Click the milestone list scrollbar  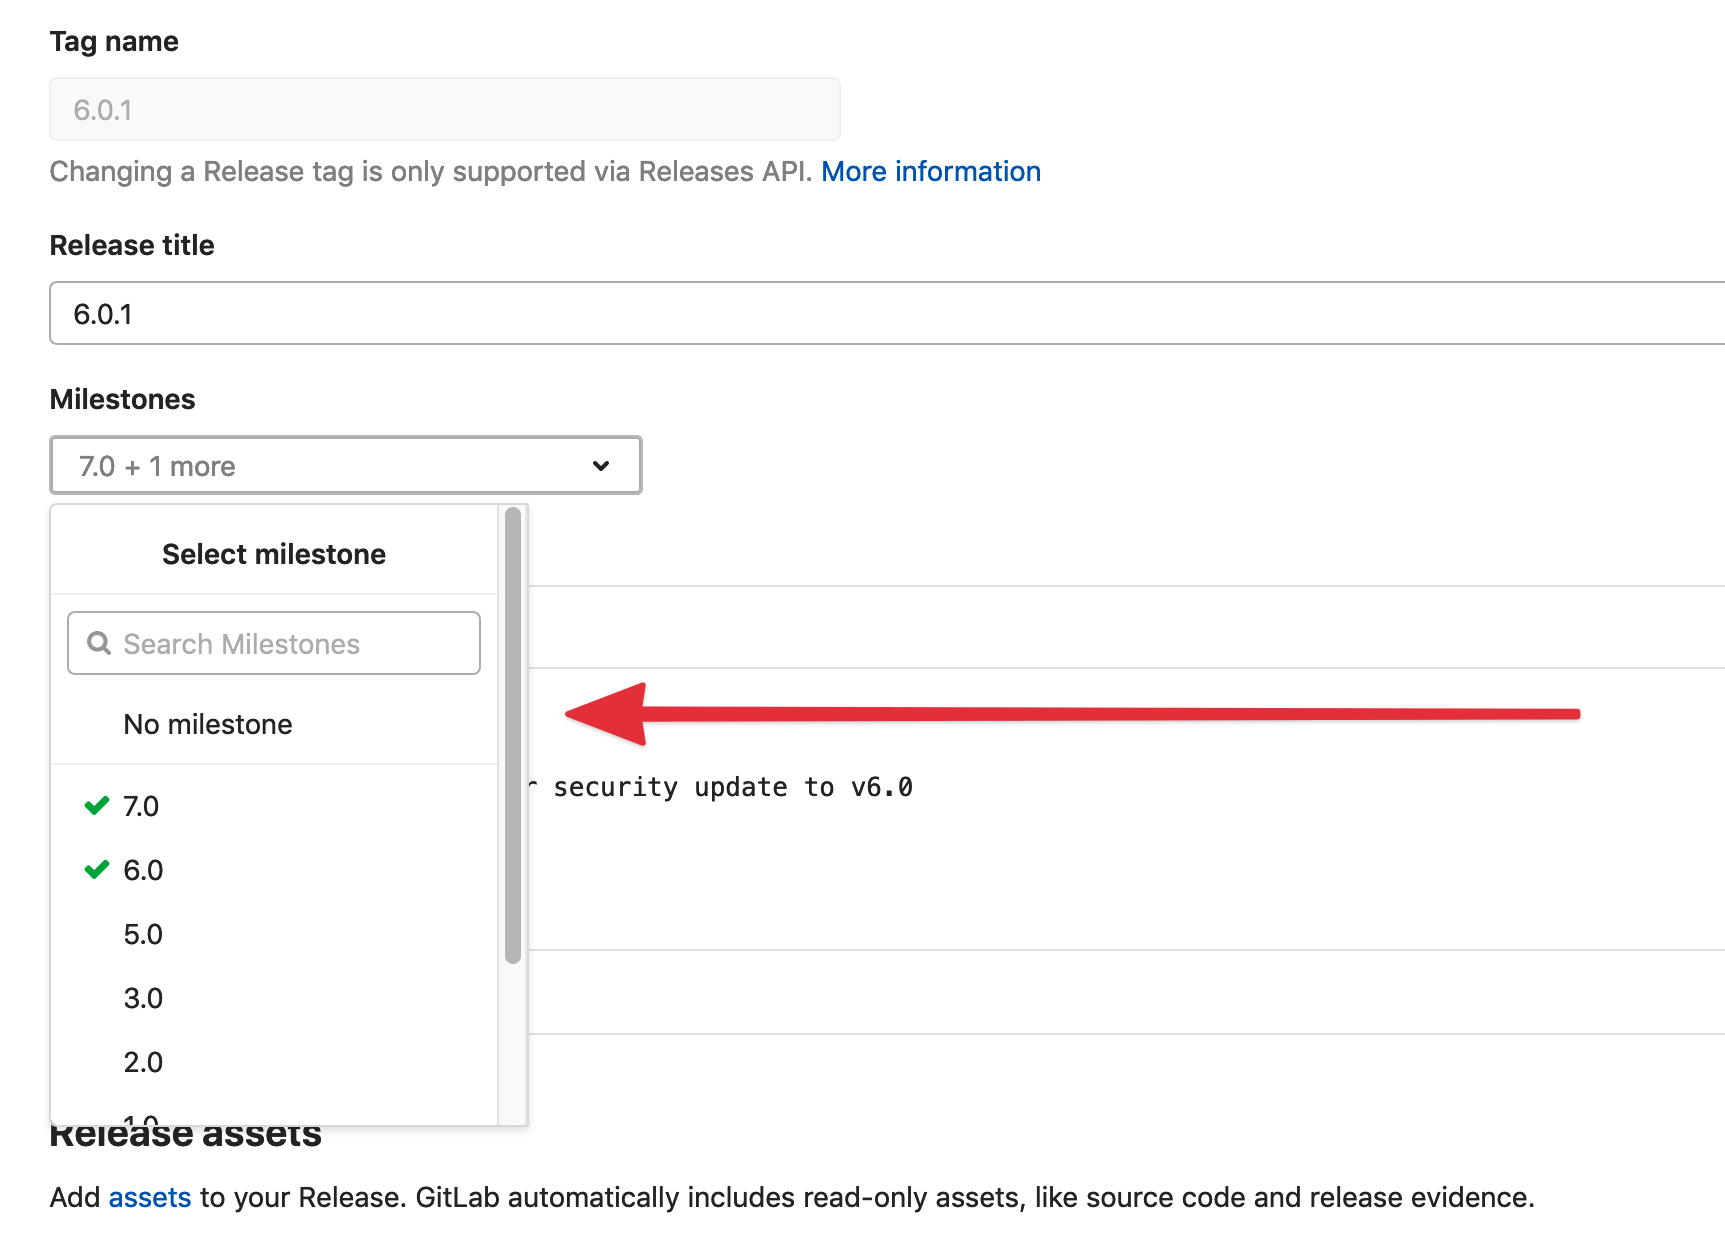tap(512, 730)
